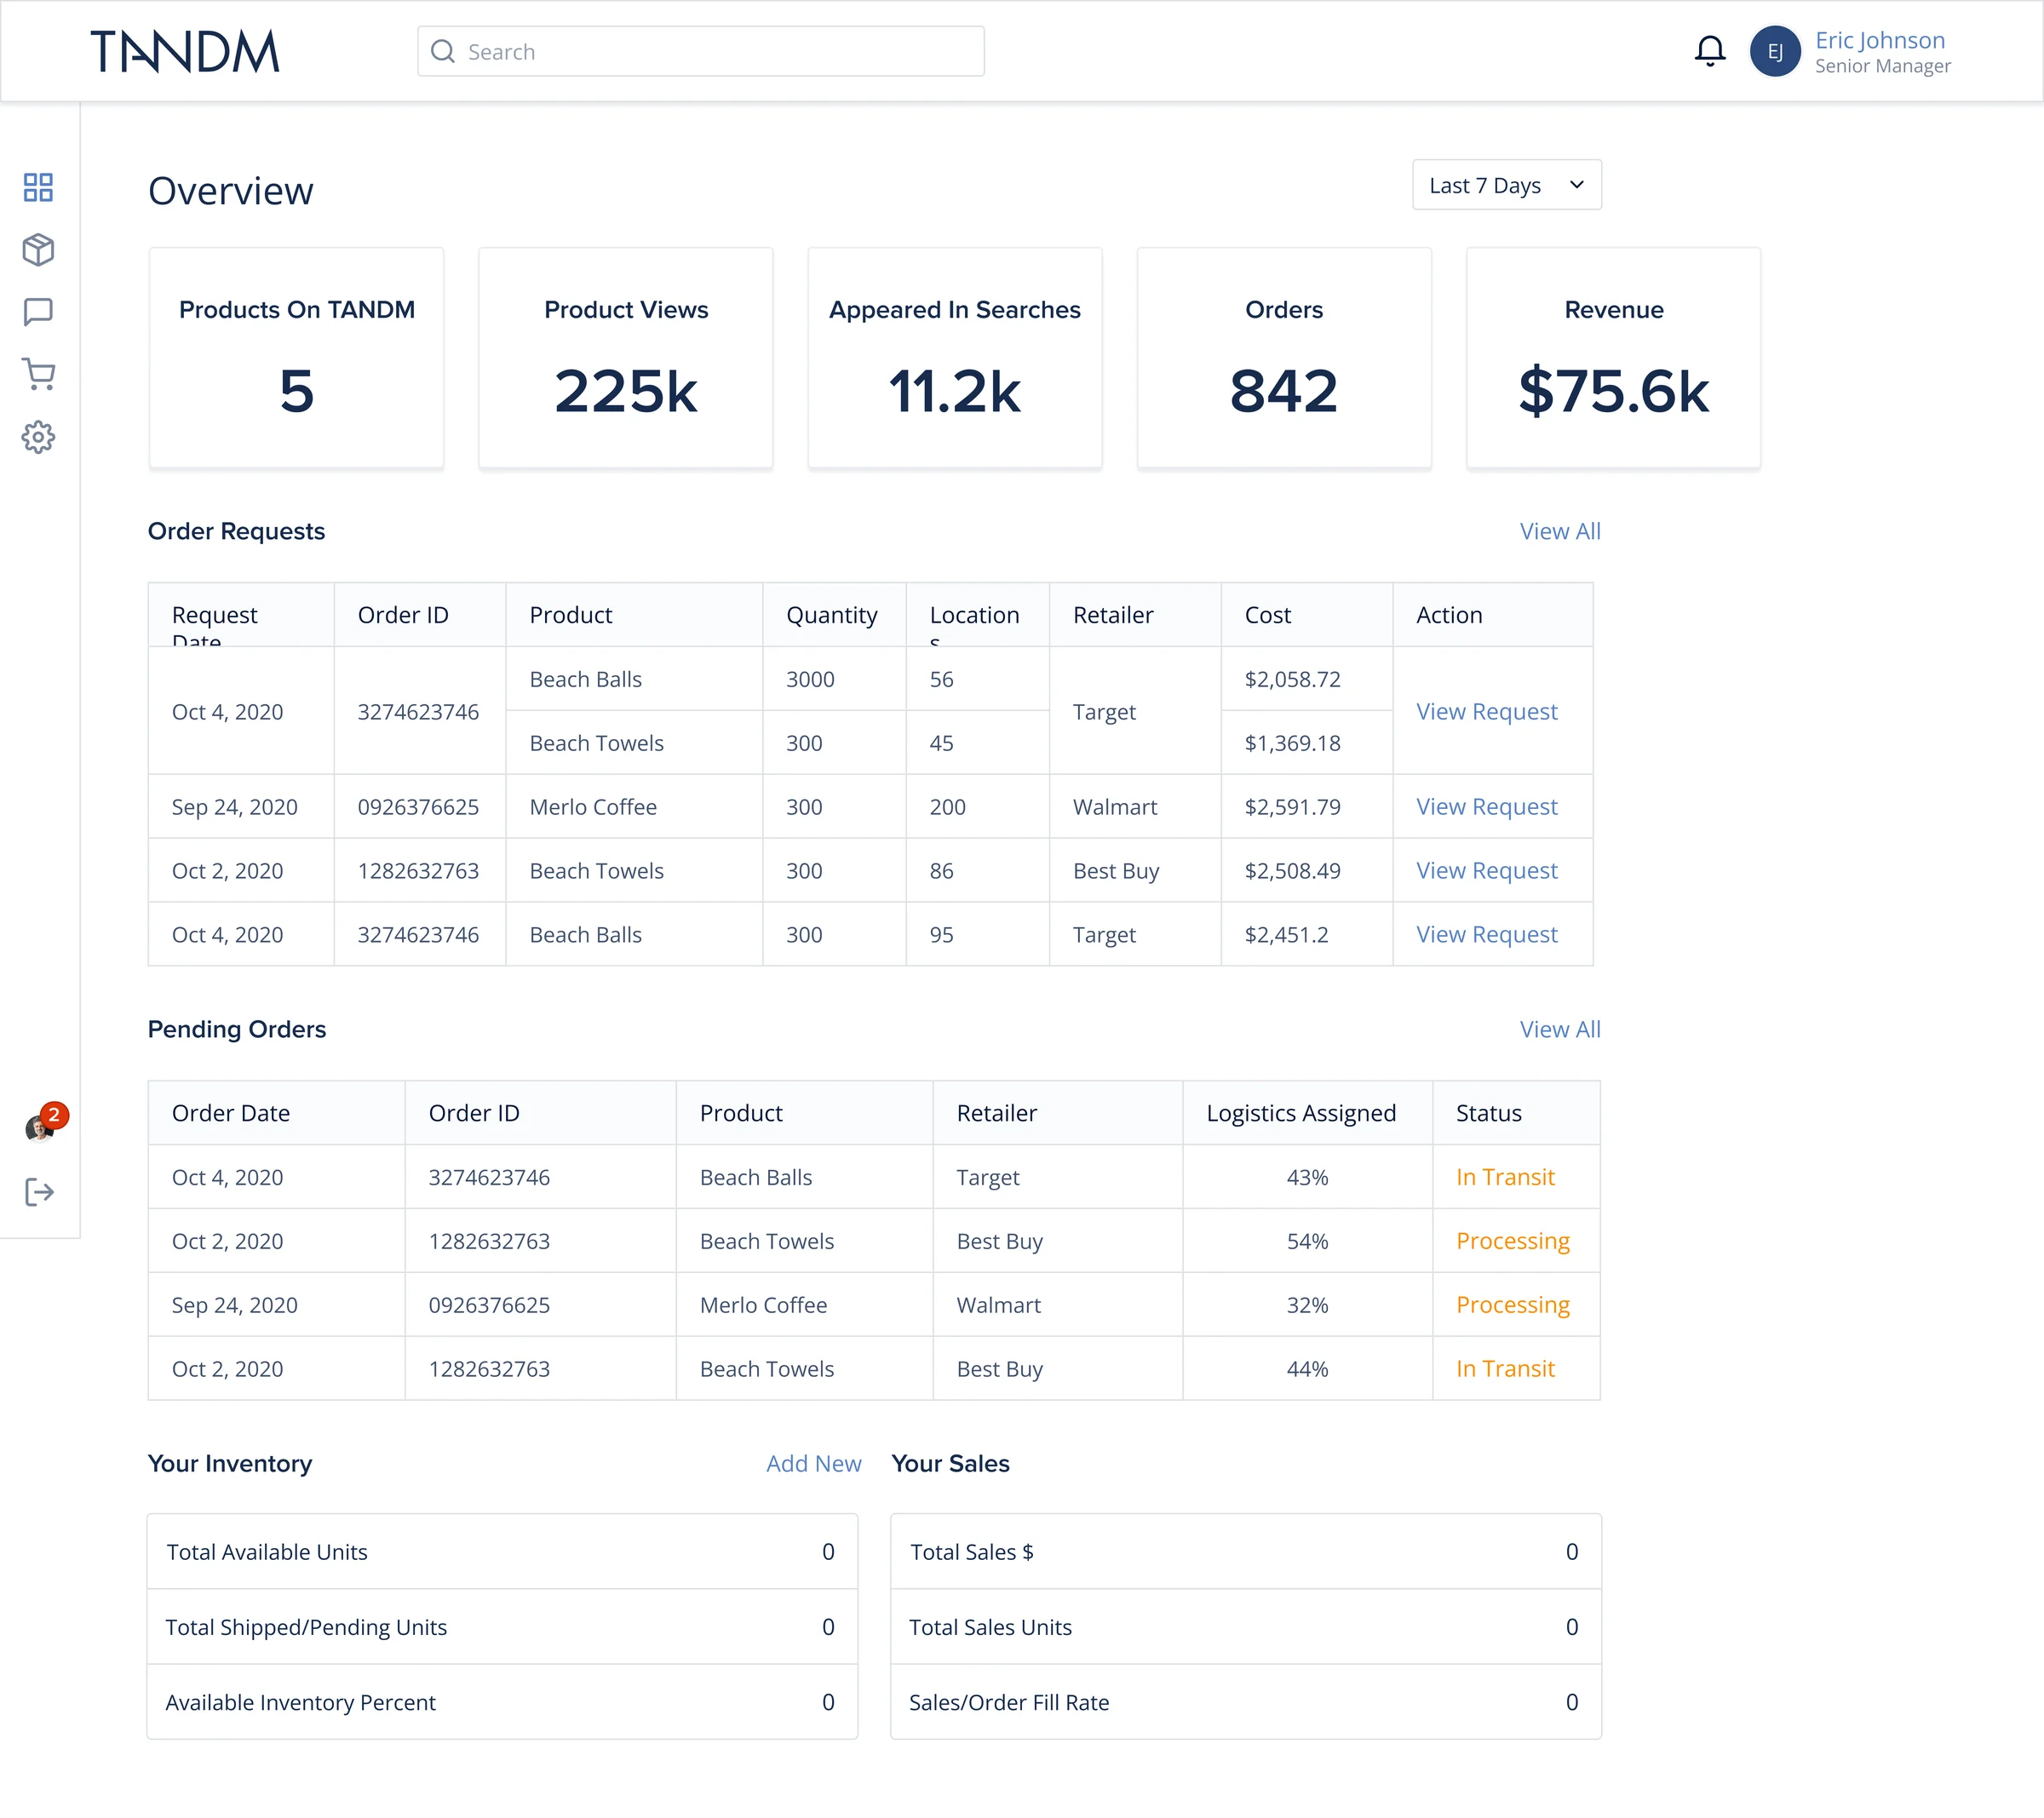Select the Revenue $75.6k card
The image size is (2044, 1818).
(x=1613, y=358)
